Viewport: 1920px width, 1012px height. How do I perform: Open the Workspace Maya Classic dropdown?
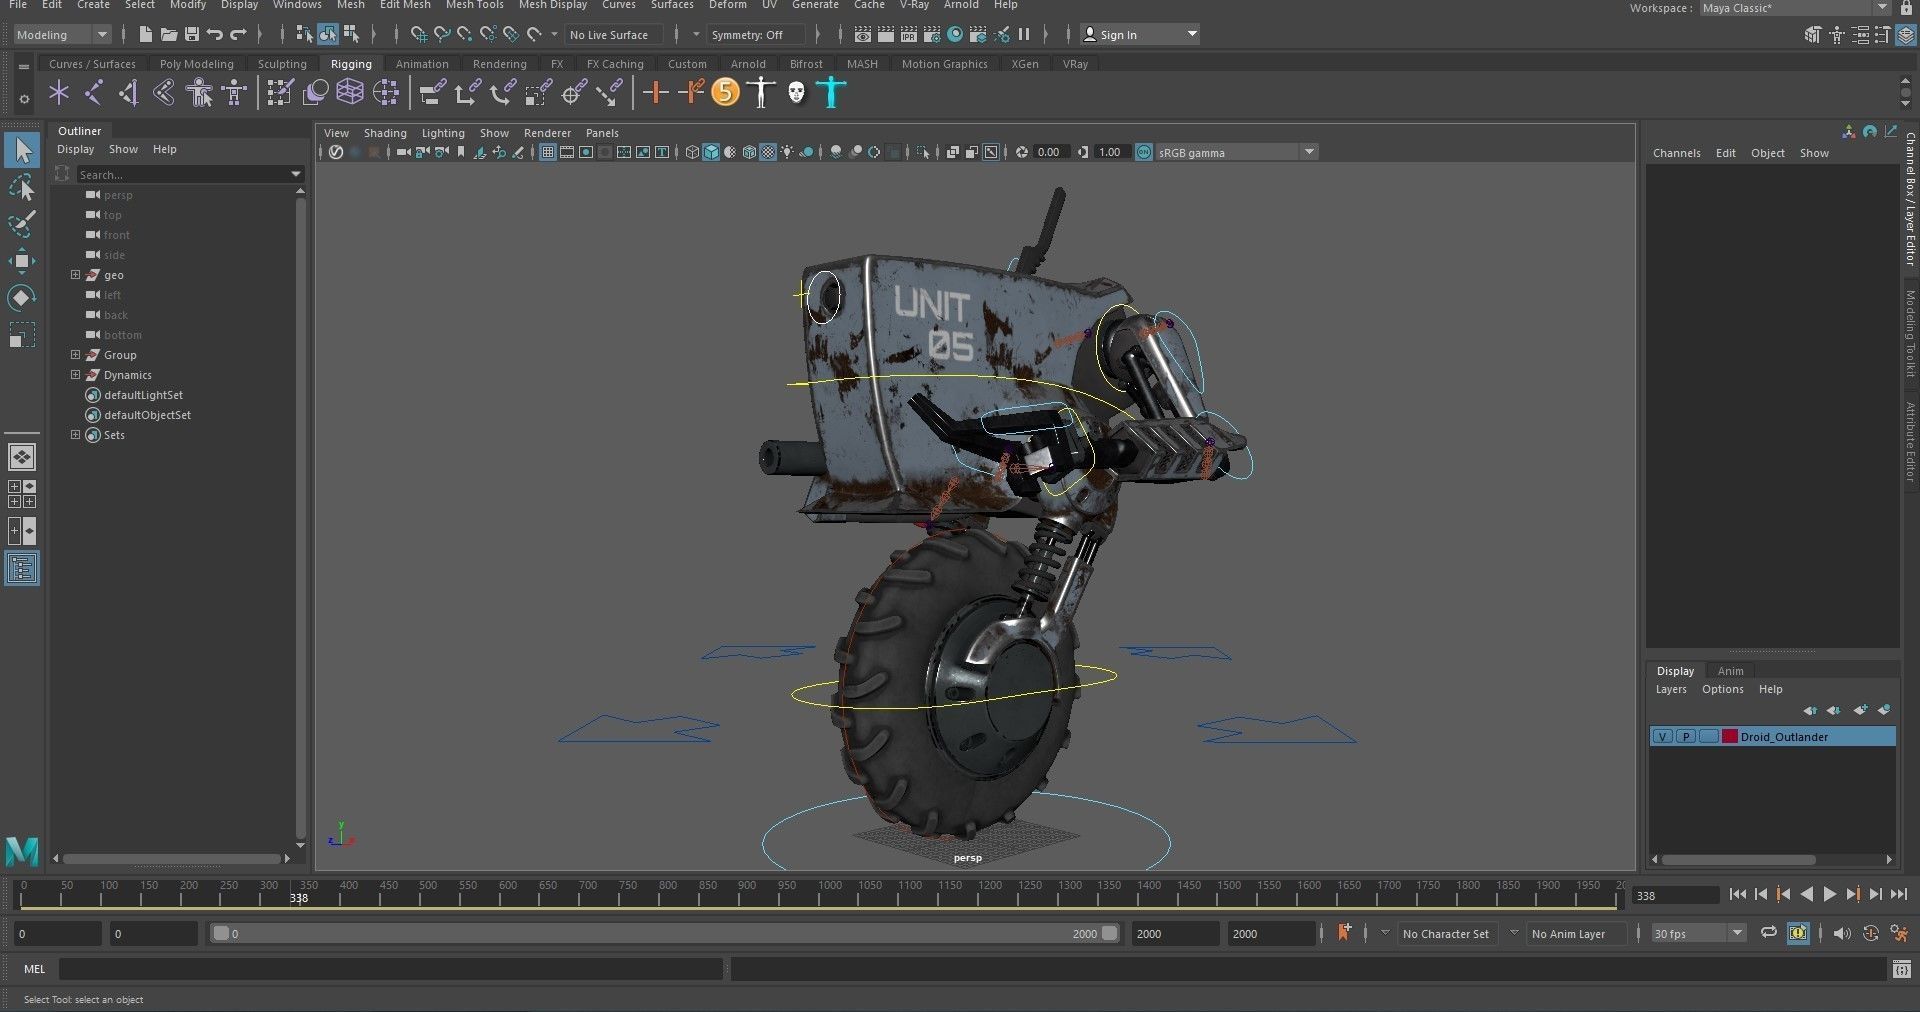[1795, 8]
